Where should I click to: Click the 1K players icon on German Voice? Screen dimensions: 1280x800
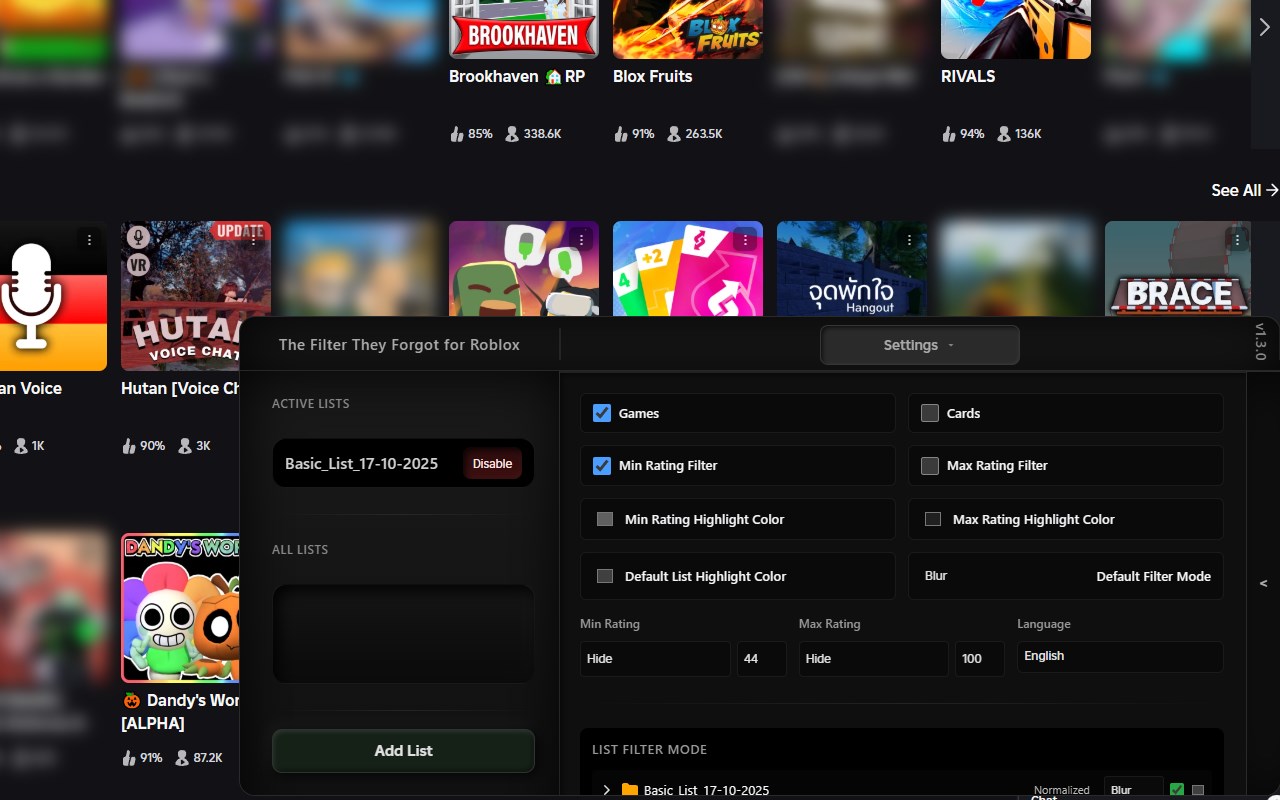pos(20,445)
